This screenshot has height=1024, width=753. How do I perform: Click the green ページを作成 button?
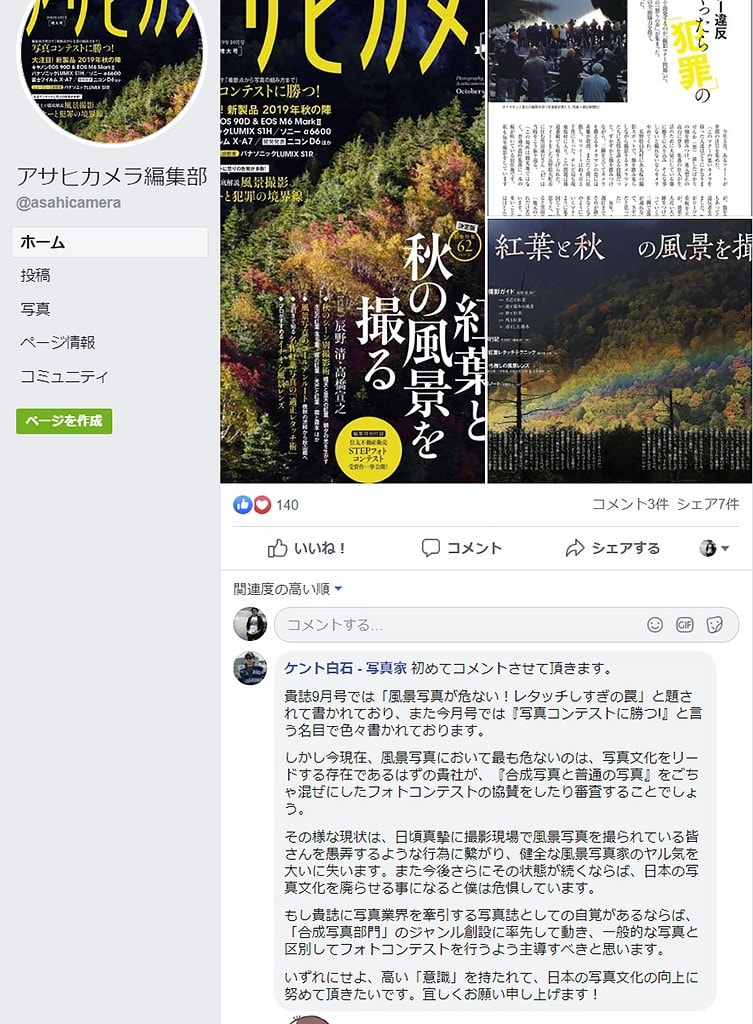pyautogui.click(x=64, y=421)
